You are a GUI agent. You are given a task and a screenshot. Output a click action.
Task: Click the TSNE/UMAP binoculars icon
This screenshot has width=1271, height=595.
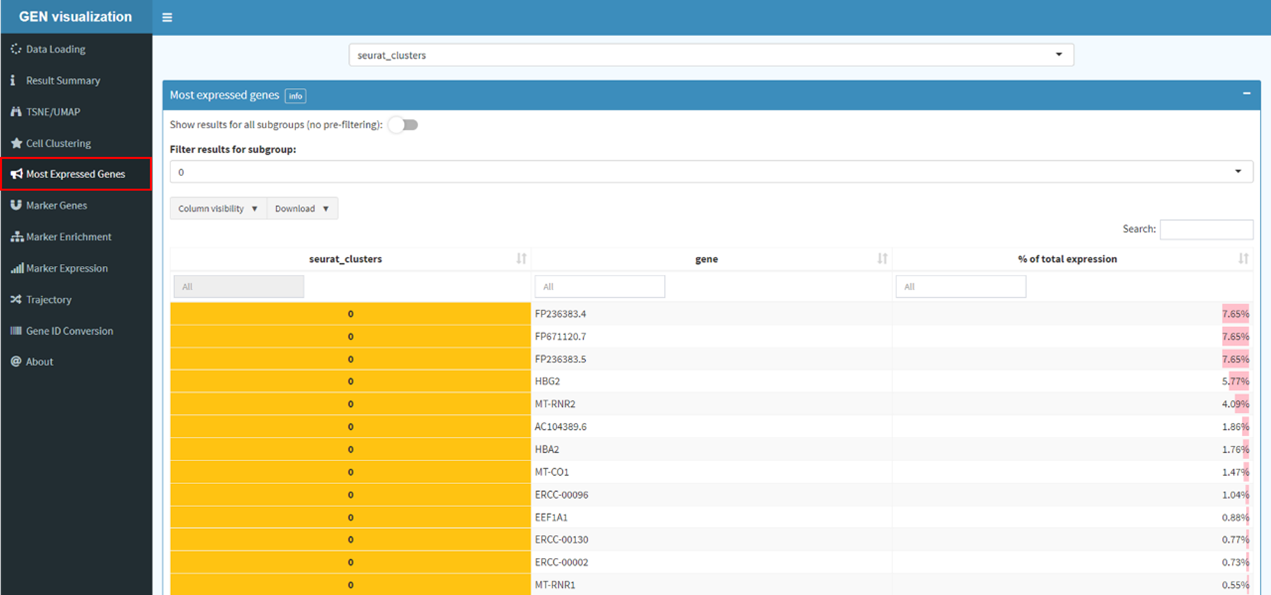click(16, 112)
